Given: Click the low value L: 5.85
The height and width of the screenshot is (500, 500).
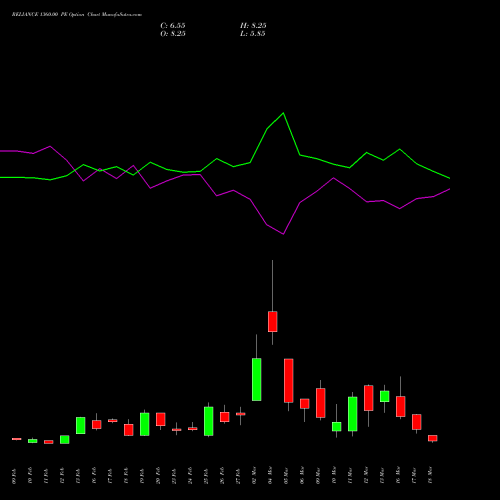Looking at the screenshot, I should coord(253,34).
